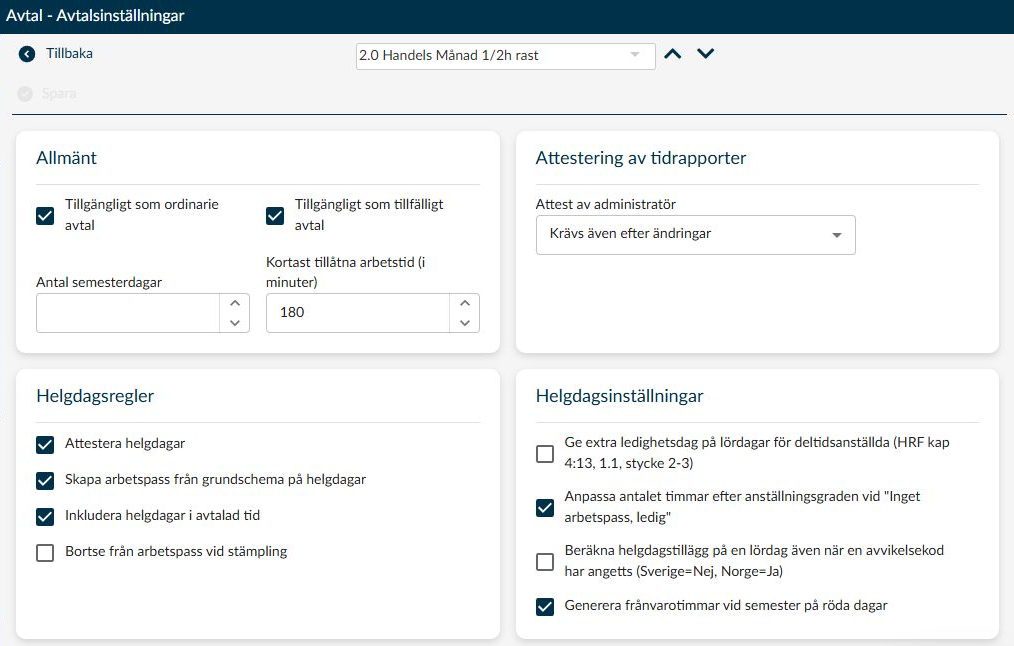Decrease 'Kortast tillåtna arbetstid' with down stepper

click(464, 323)
